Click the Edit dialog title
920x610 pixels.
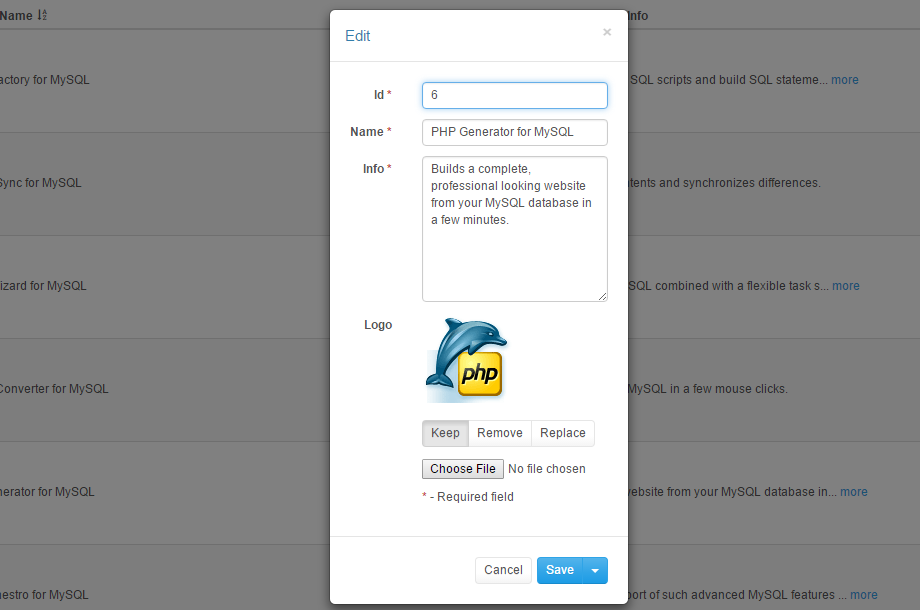[357, 36]
